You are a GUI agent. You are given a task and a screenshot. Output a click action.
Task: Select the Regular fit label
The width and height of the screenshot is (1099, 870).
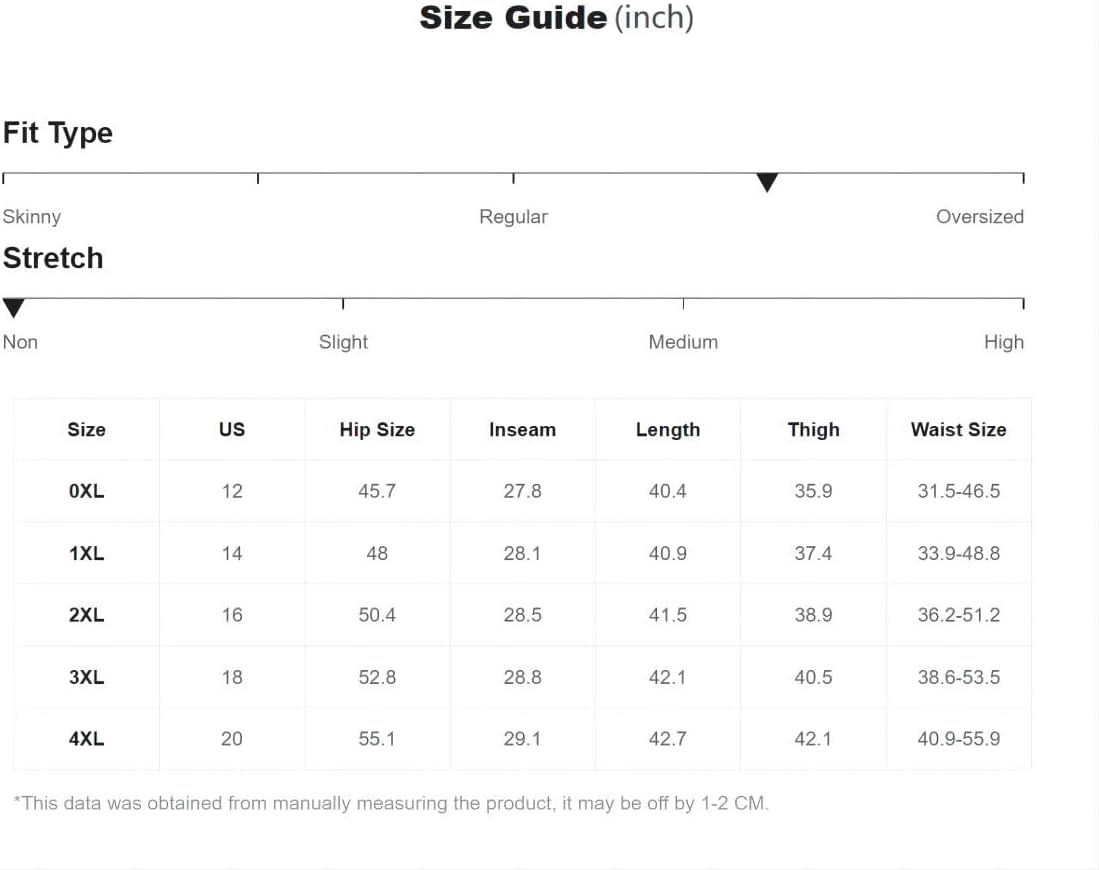513,217
